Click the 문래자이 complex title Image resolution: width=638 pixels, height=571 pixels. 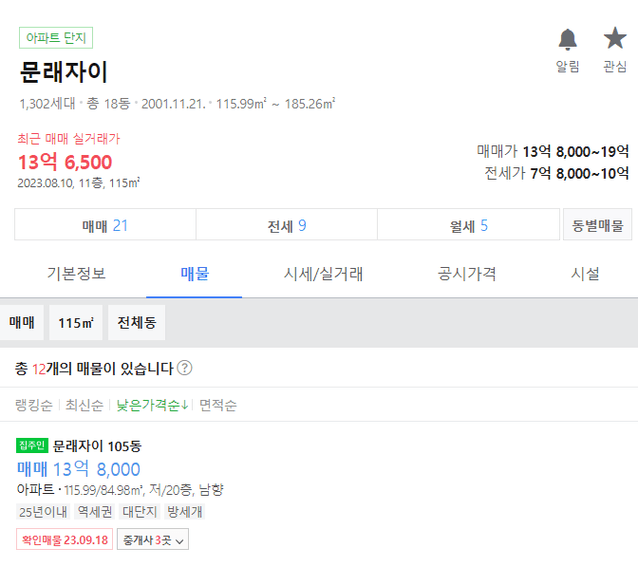coord(63,72)
